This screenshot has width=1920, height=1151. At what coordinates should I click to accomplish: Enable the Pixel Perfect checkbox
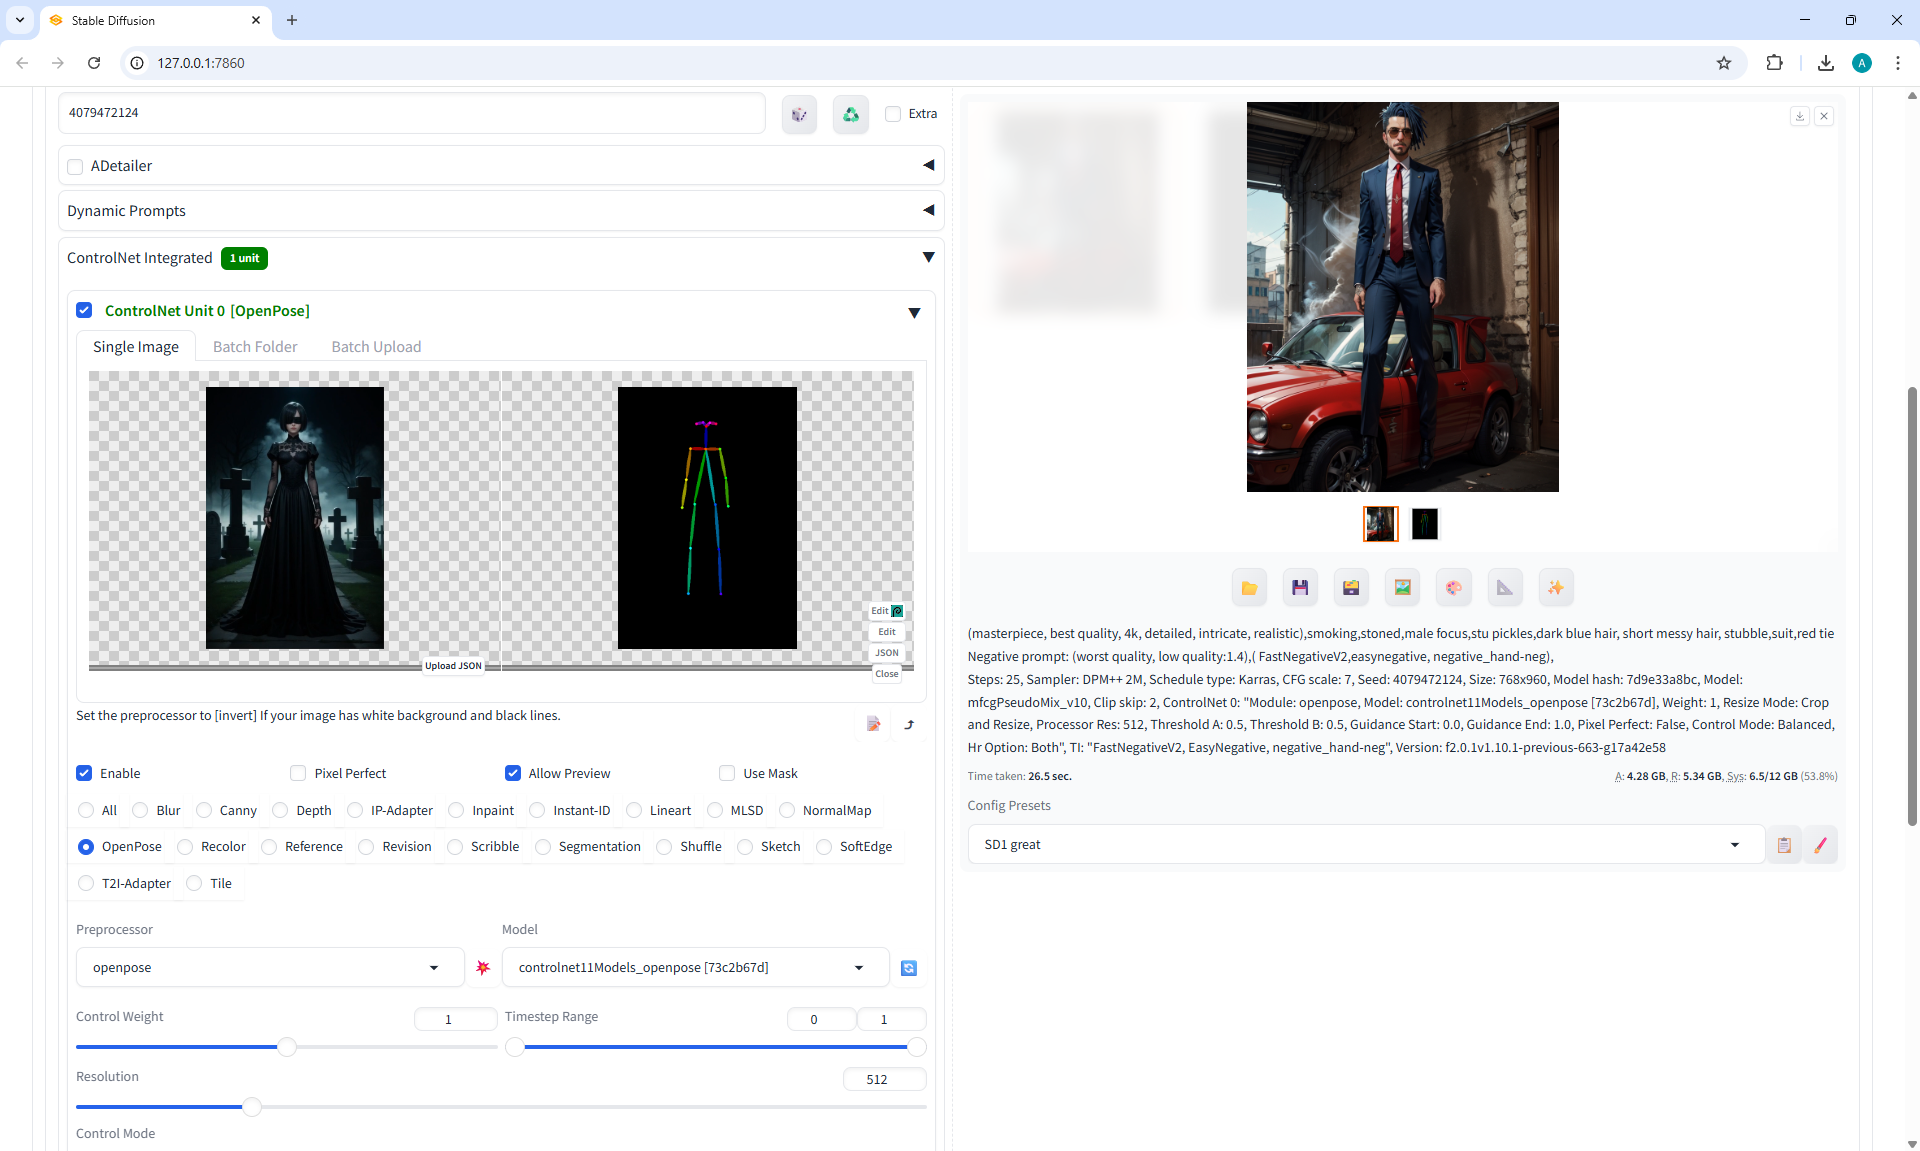(298, 773)
